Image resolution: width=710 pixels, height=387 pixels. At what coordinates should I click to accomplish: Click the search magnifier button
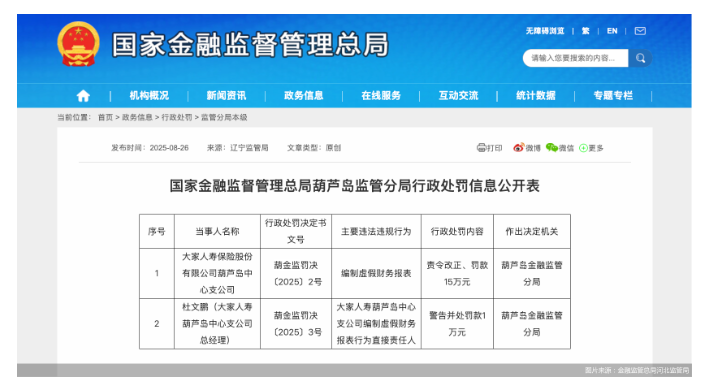point(640,58)
